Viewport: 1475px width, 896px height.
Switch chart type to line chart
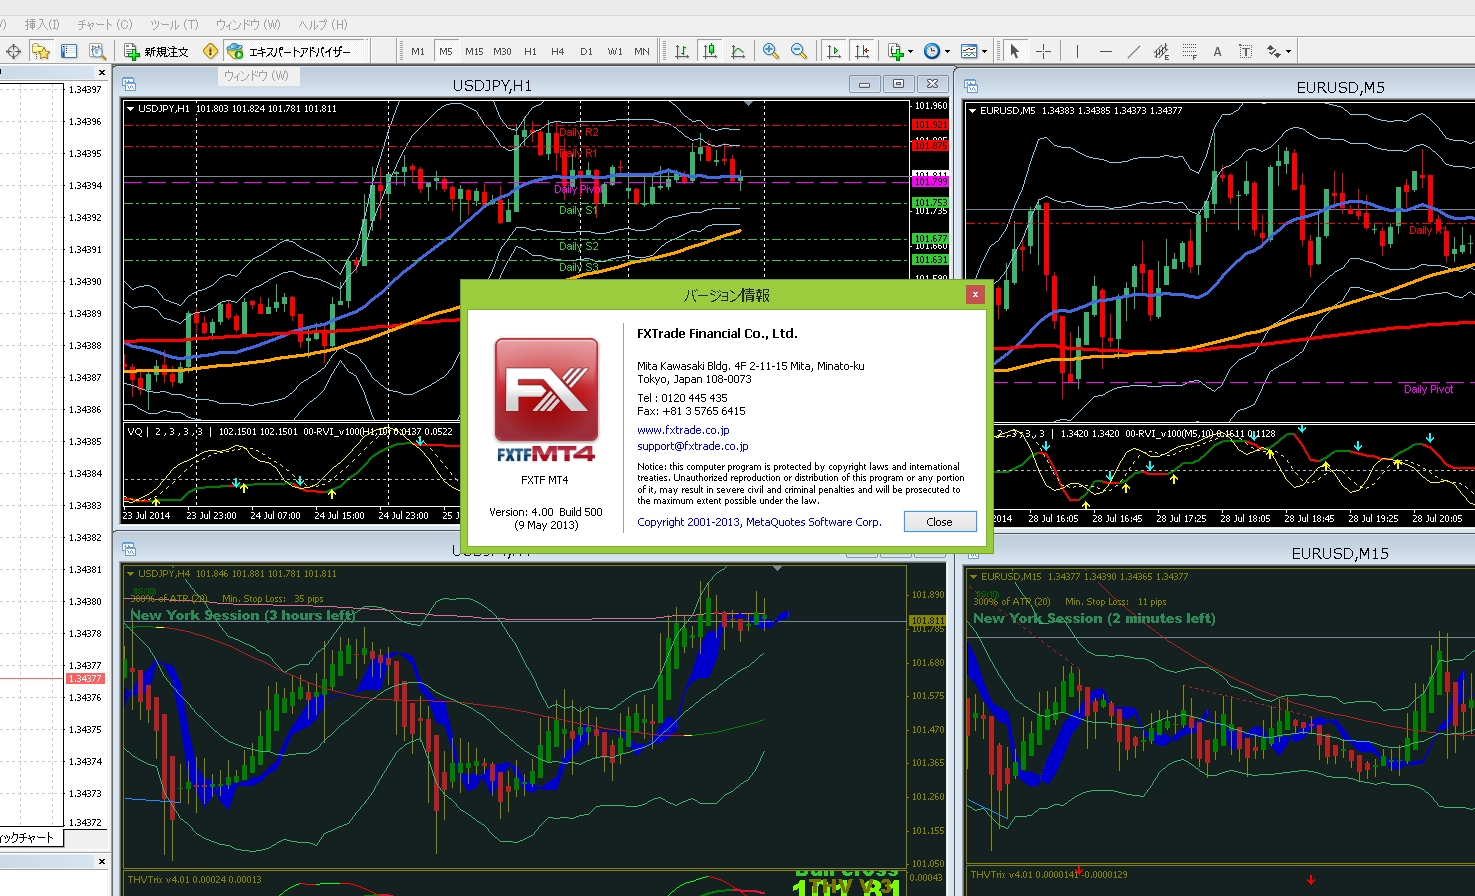pyautogui.click(x=738, y=51)
